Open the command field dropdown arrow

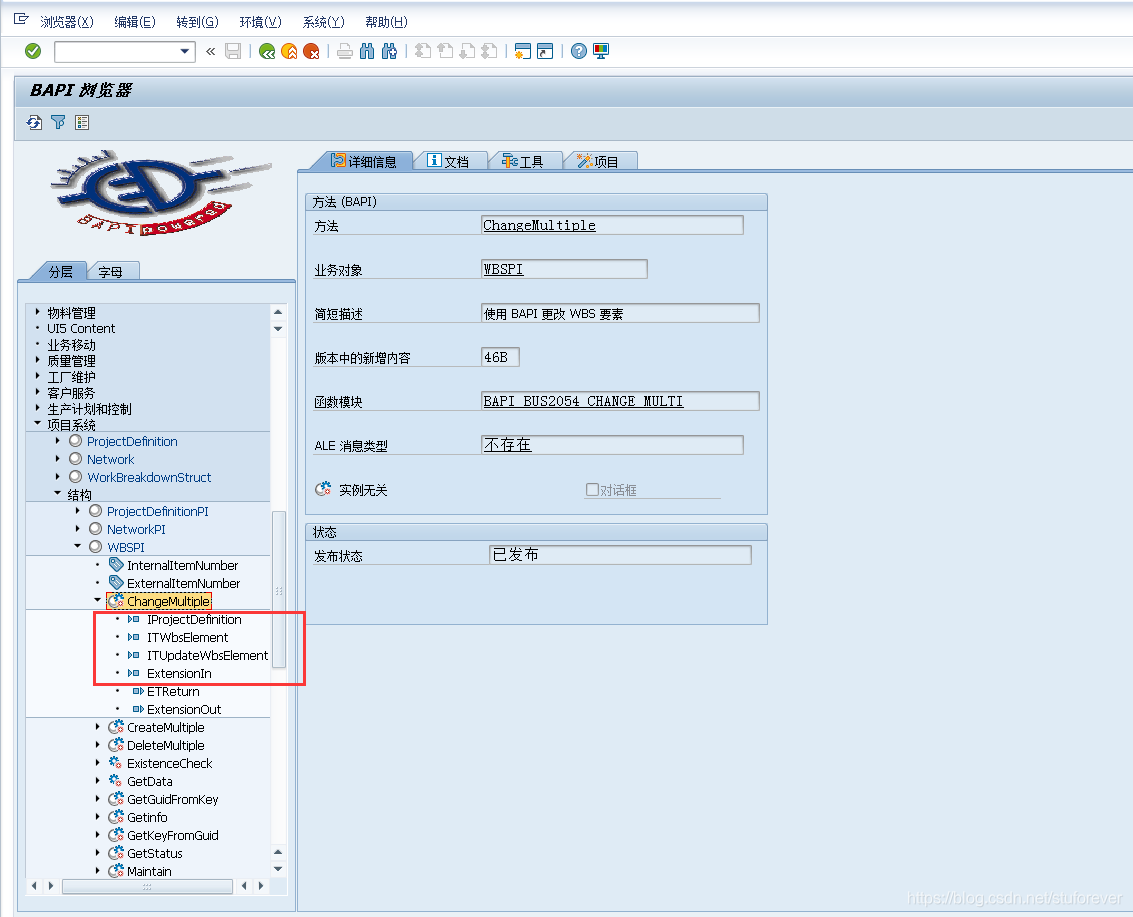pyautogui.click(x=184, y=51)
